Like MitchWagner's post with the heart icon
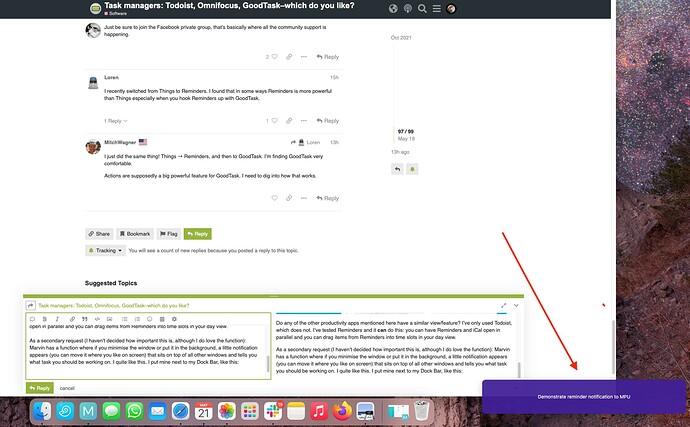This screenshot has width=690, height=427. coord(275,198)
